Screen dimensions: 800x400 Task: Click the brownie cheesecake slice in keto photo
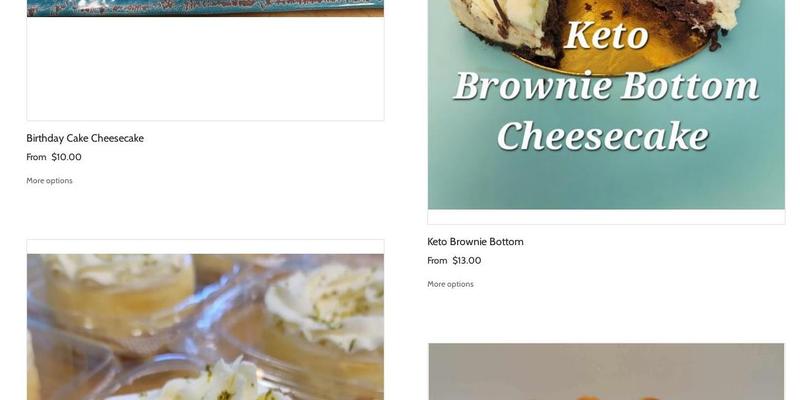pyautogui.click(x=510, y=26)
